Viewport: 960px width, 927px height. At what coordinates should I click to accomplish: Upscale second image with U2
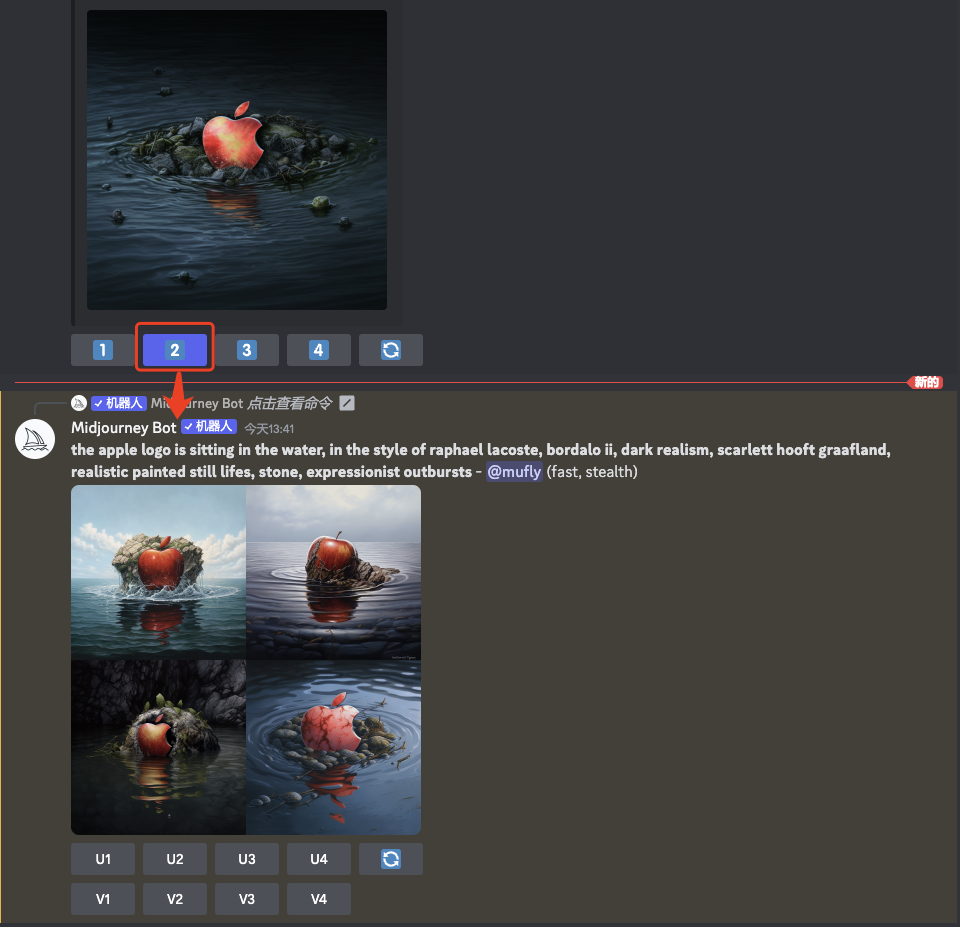(x=174, y=859)
